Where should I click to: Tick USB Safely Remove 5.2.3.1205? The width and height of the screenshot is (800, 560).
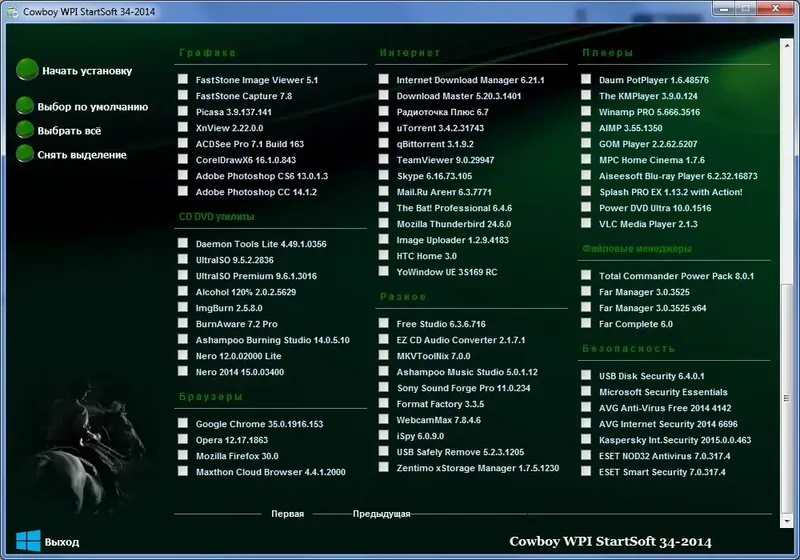point(384,451)
